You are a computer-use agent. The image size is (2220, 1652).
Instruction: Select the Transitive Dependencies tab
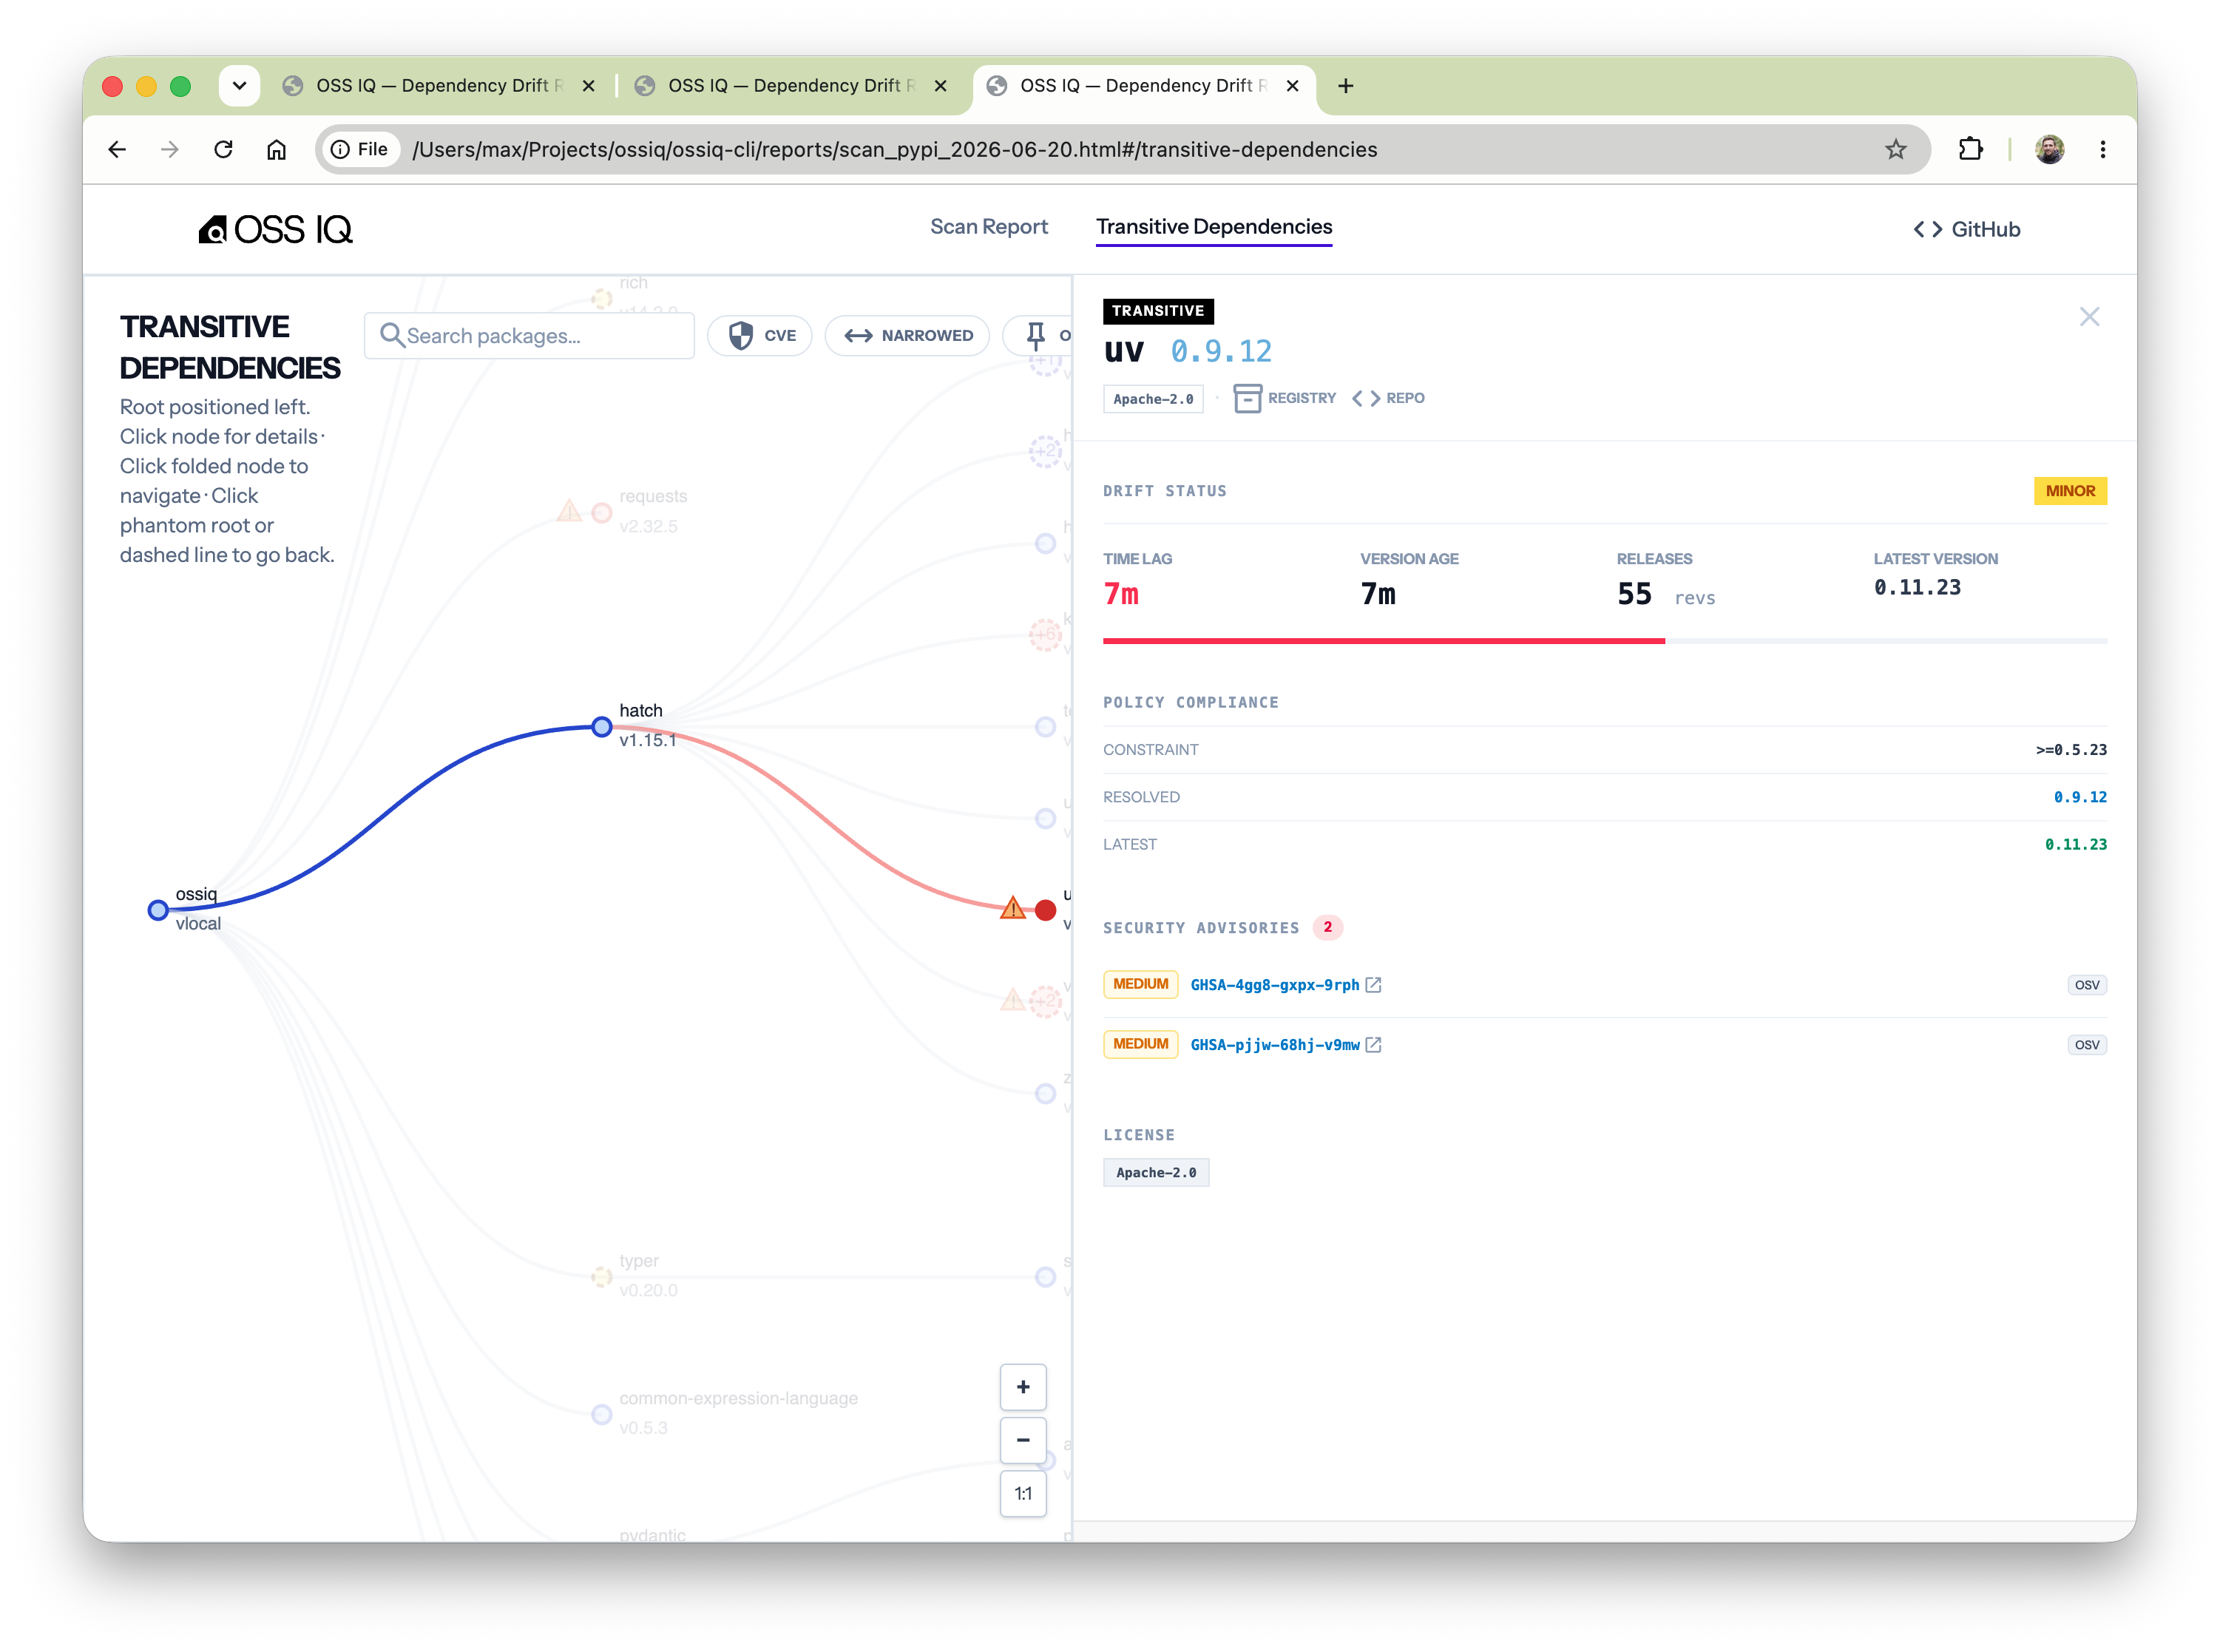pyautogui.click(x=1213, y=227)
